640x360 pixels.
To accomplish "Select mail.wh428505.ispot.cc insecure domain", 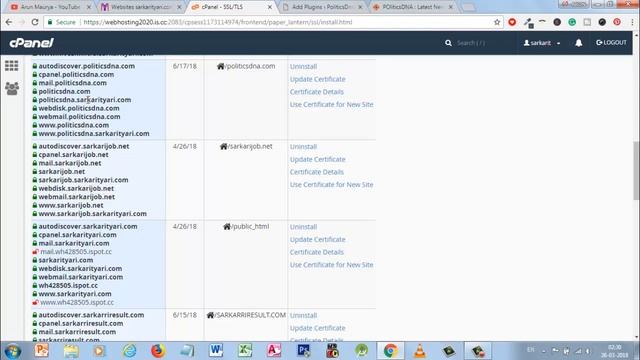I will click(x=76, y=251).
